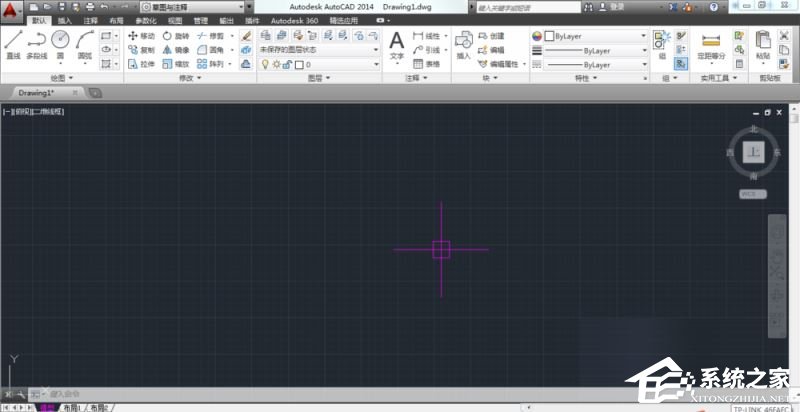The image size is (800, 412).
Task: Toggle the layer on/off lightbulb icon
Action: pyautogui.click(x=265, y=64)
